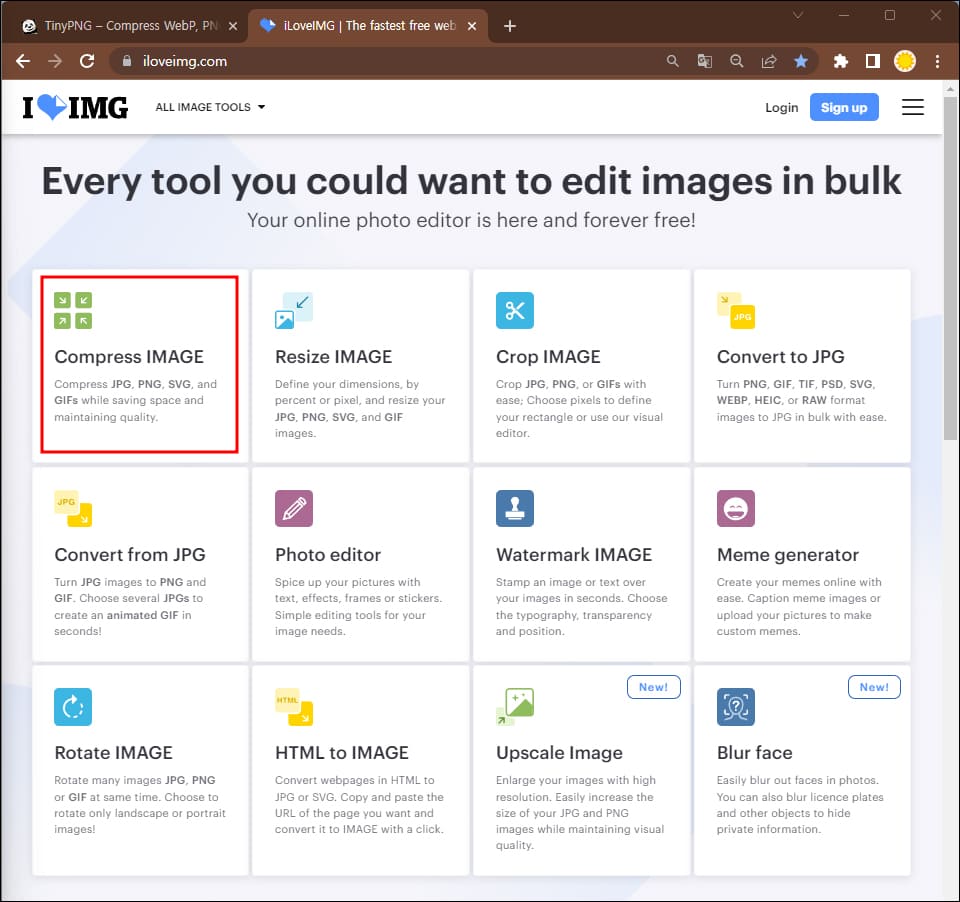Click the browser forward arrow

(55, 61)
